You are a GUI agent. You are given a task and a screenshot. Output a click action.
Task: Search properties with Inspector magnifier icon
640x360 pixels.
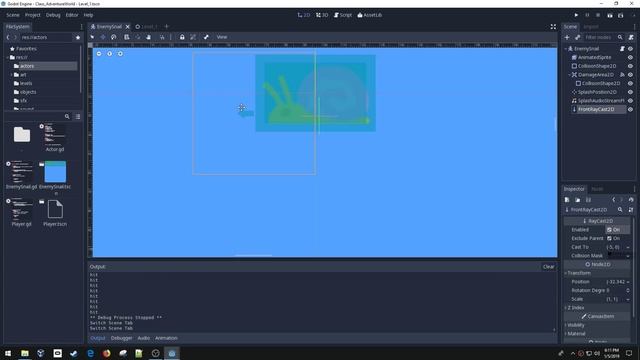pos(620,209)
